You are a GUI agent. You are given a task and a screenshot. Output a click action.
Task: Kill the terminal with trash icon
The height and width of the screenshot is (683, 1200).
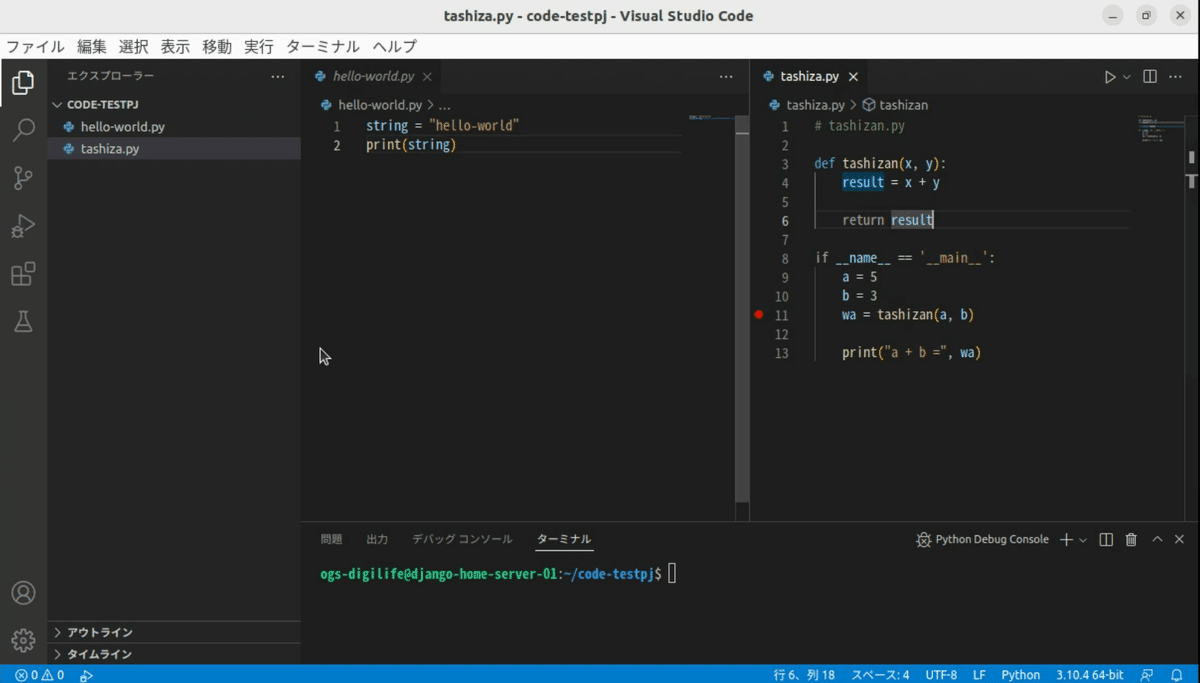pos(1131,539)
